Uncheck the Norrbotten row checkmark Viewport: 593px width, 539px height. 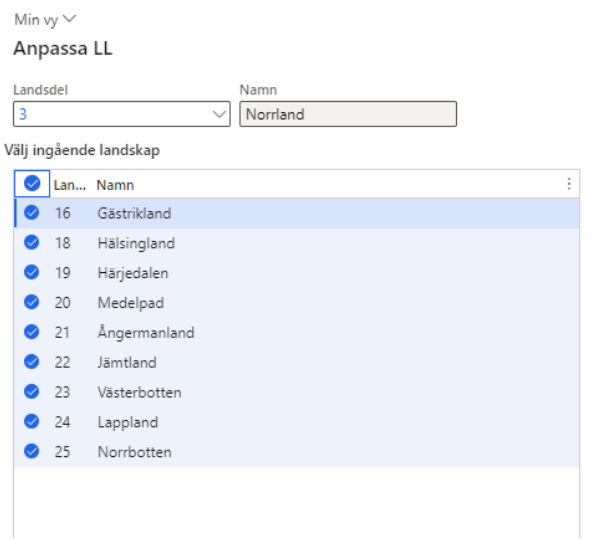[31, 451]
